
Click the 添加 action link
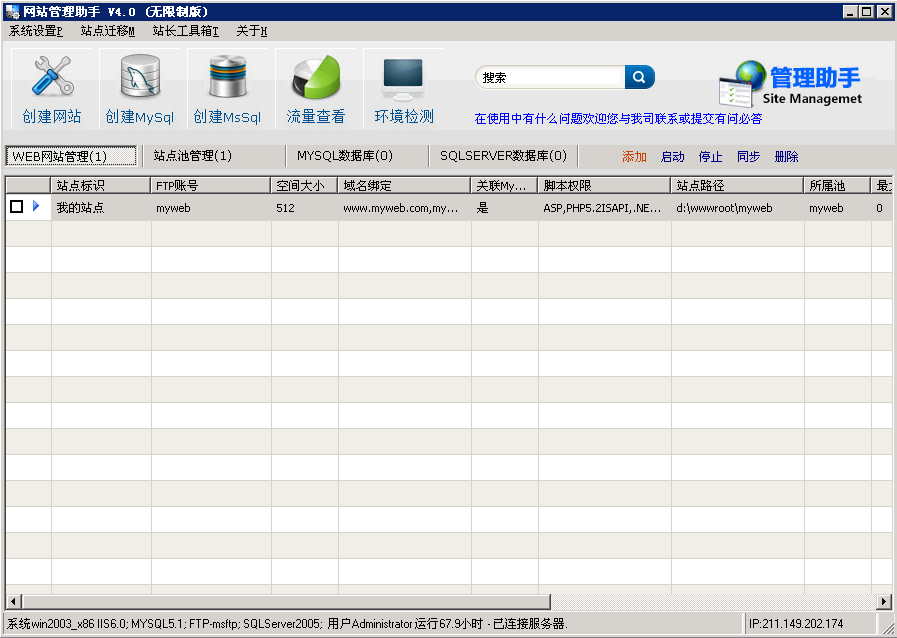tap(634, 157)
